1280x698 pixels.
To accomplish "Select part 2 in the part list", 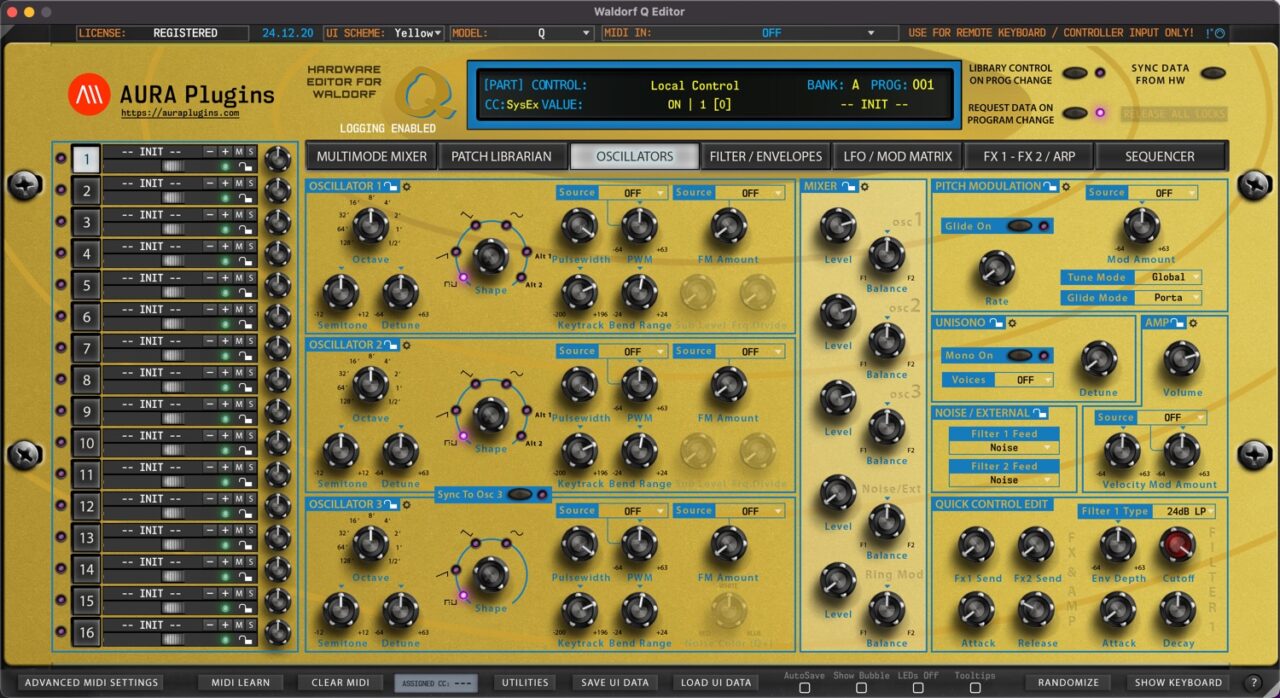I will click(85, 189).
